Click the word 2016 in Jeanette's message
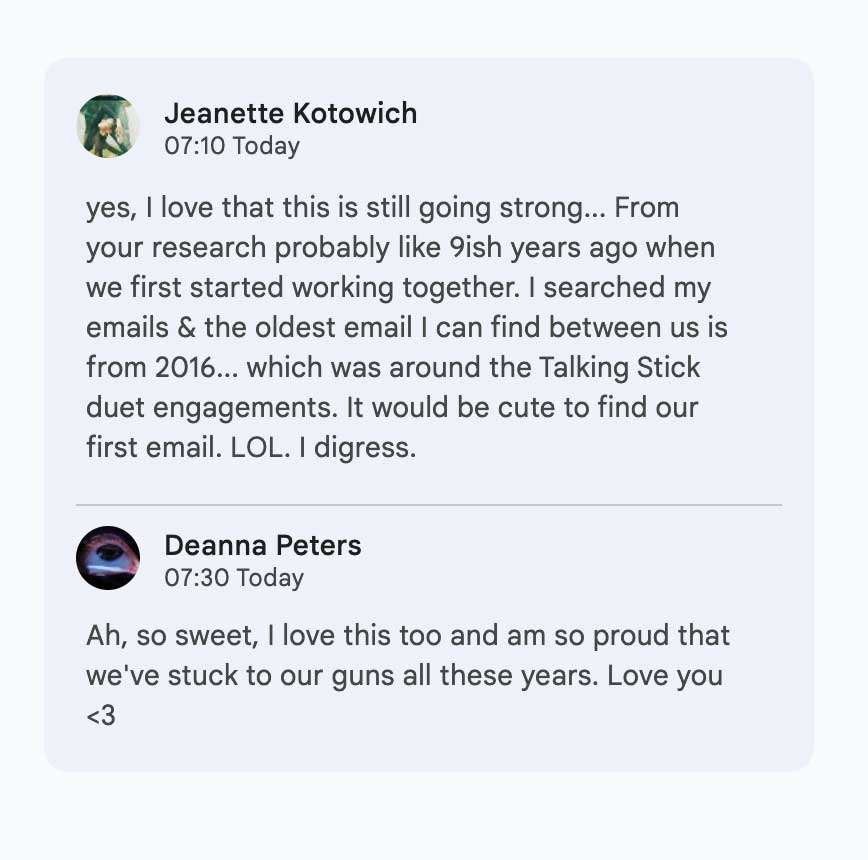Screen dimensions: 868x860 [185, 367]
